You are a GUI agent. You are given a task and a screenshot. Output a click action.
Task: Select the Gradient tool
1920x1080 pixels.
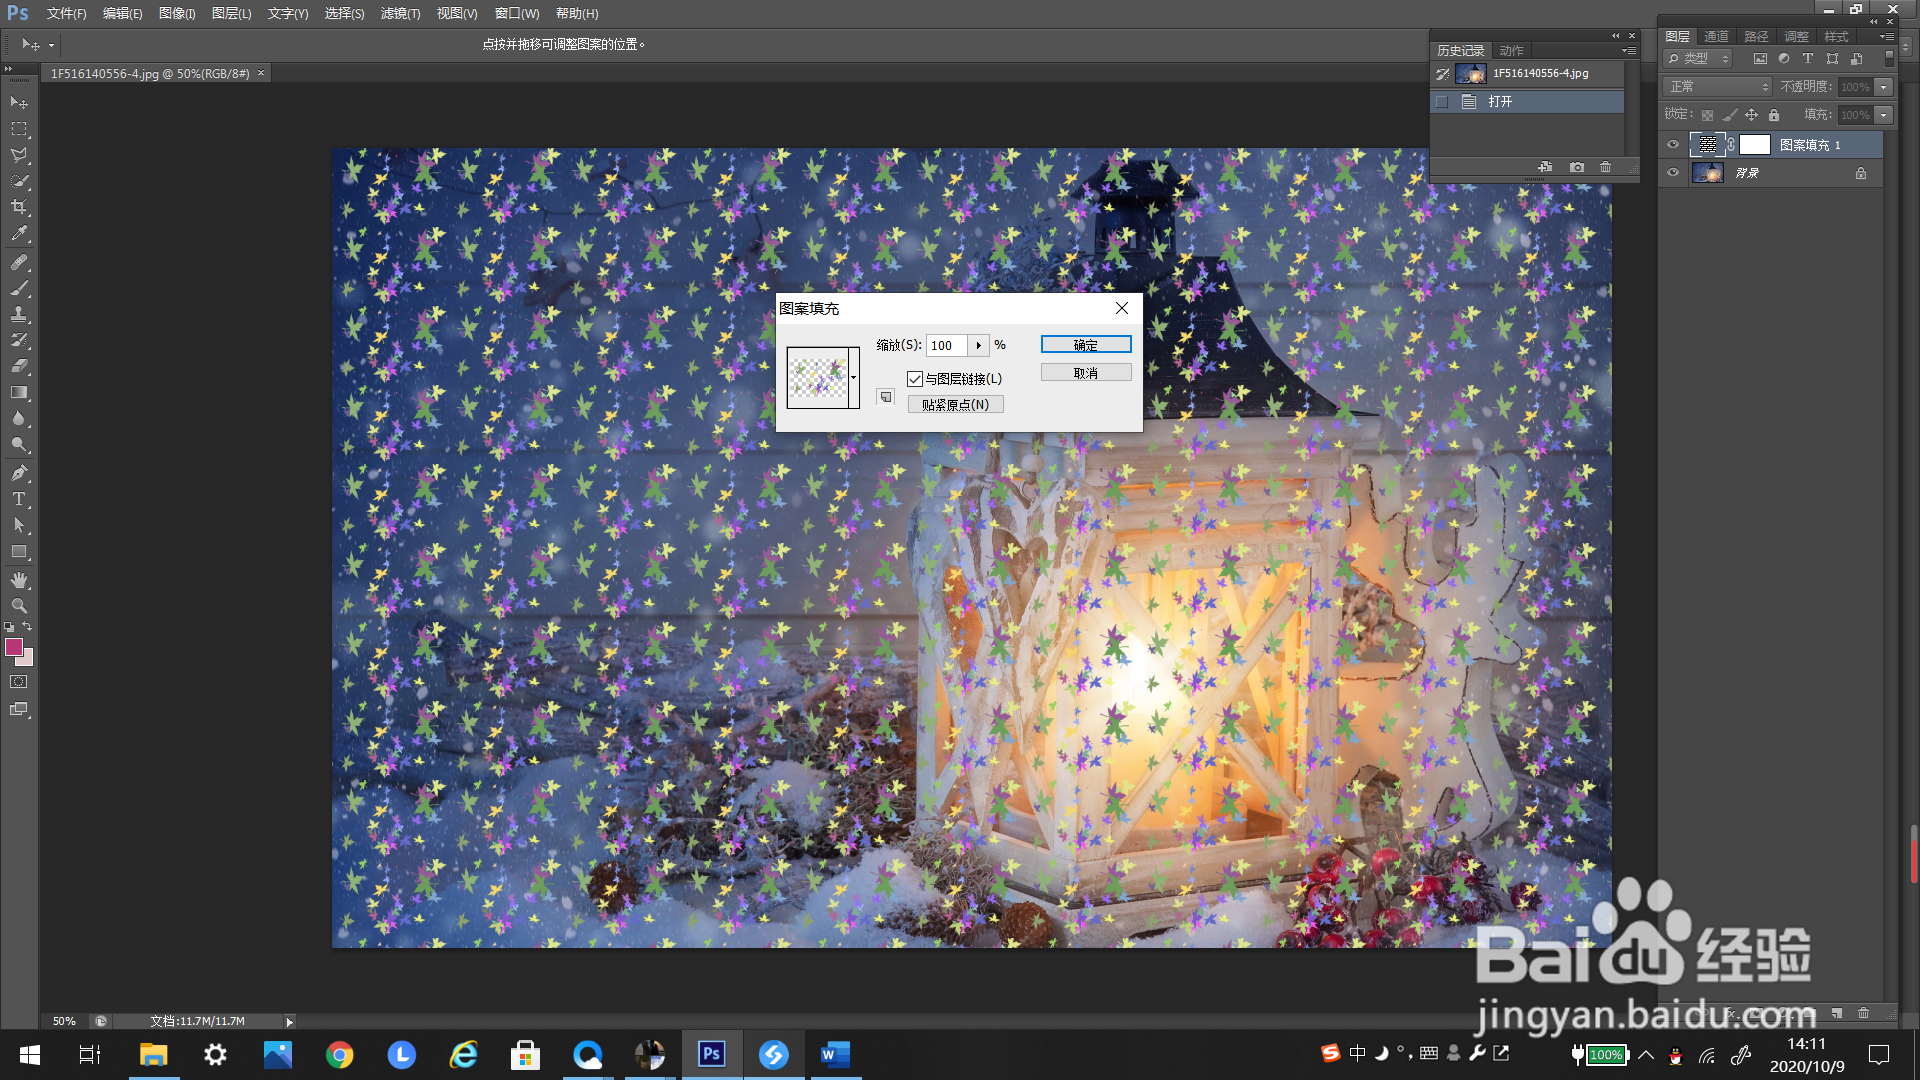tap(19, 393)
